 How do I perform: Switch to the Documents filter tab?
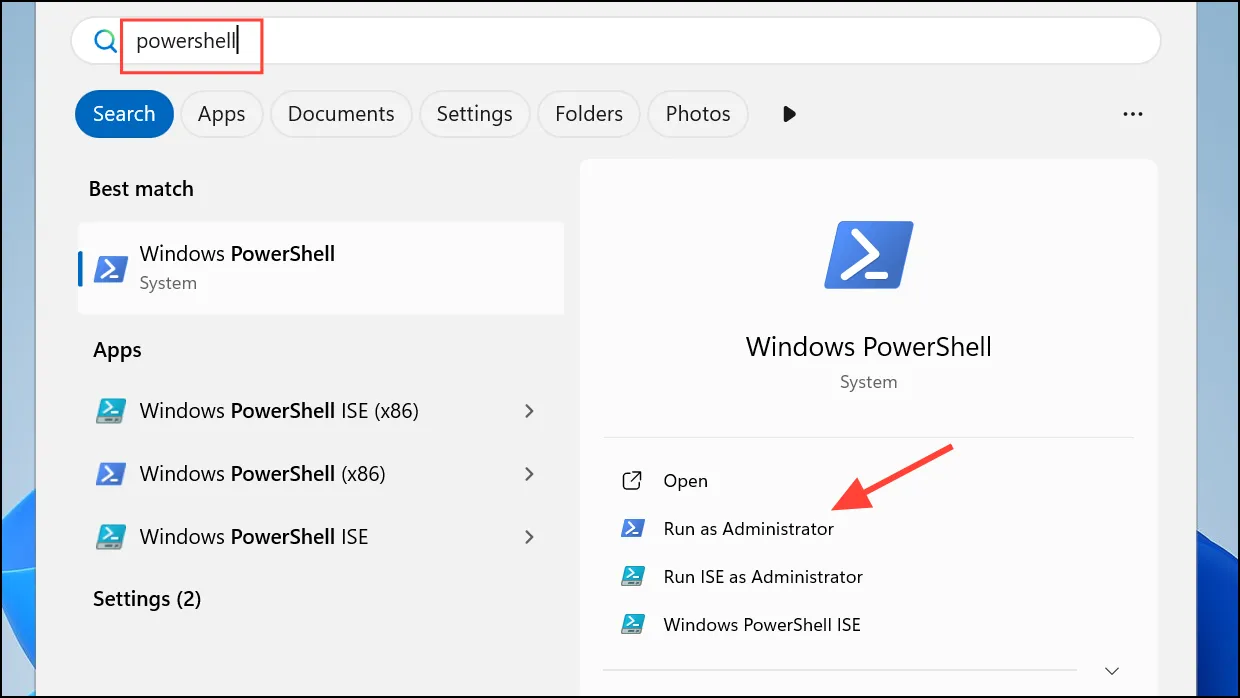[341, 114]
